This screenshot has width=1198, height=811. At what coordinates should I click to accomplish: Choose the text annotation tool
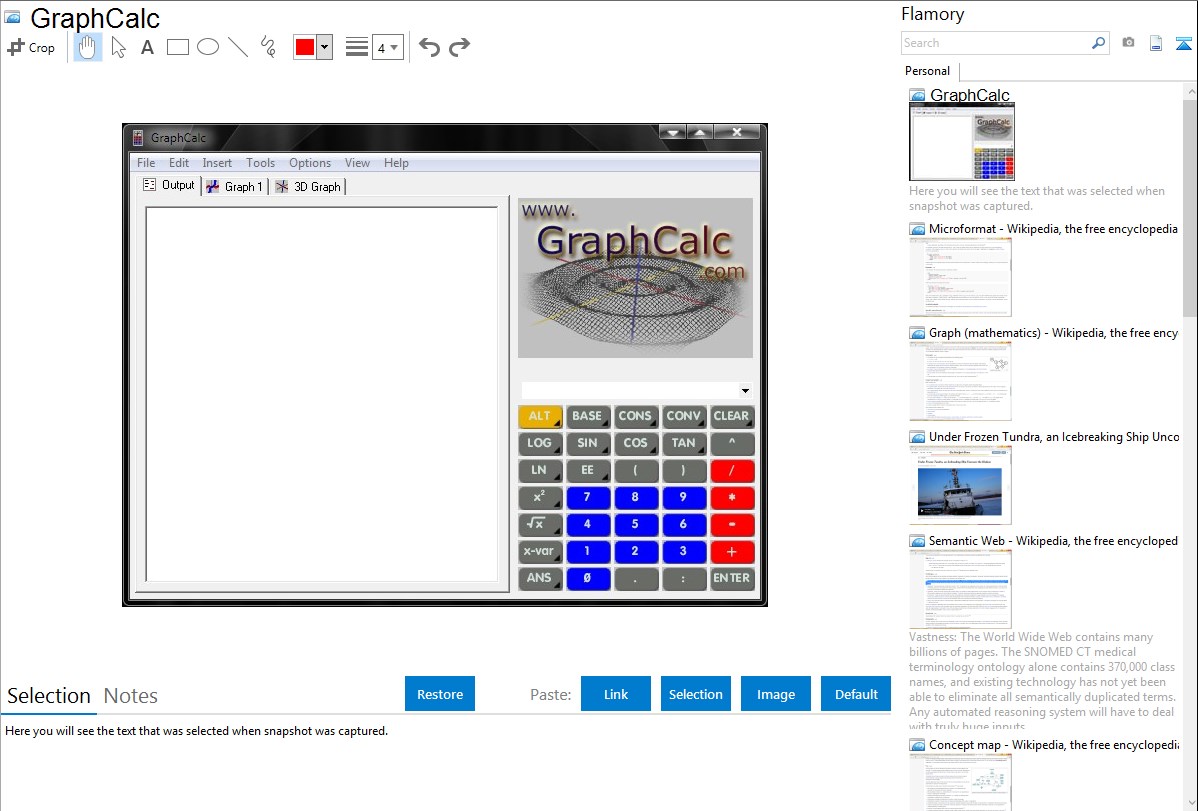coord(147,47)
